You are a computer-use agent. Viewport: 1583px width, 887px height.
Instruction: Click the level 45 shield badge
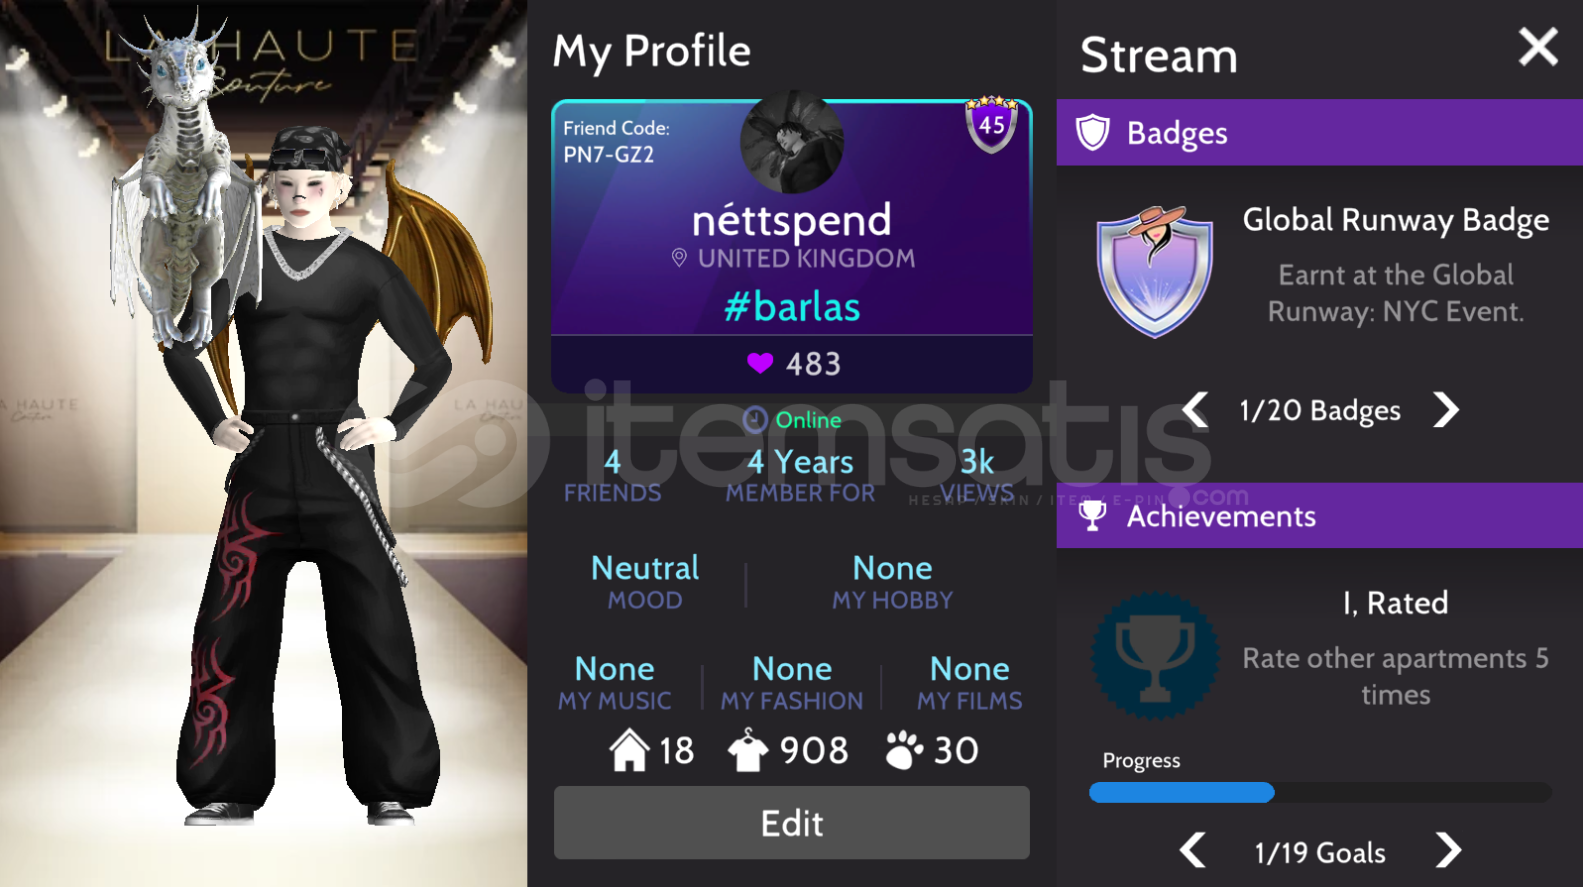[991, 124]
